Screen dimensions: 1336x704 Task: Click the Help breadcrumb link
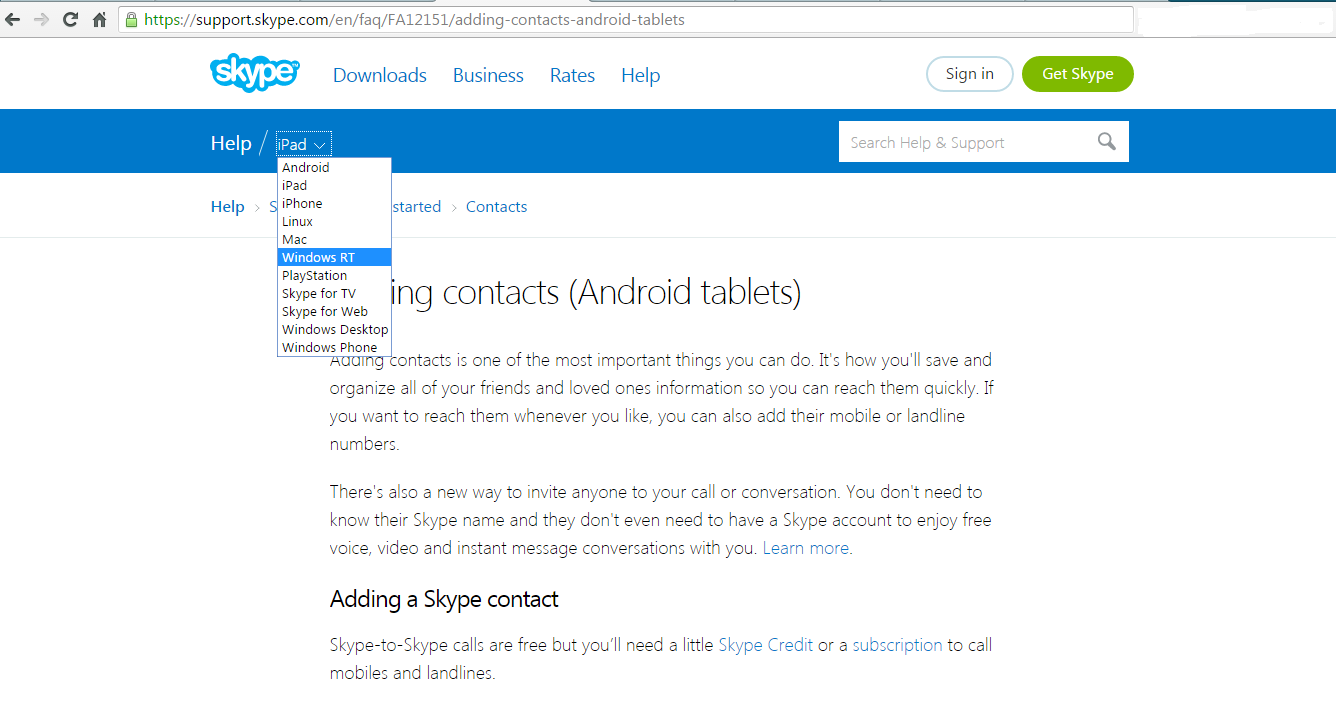click(x=227, y=207)
